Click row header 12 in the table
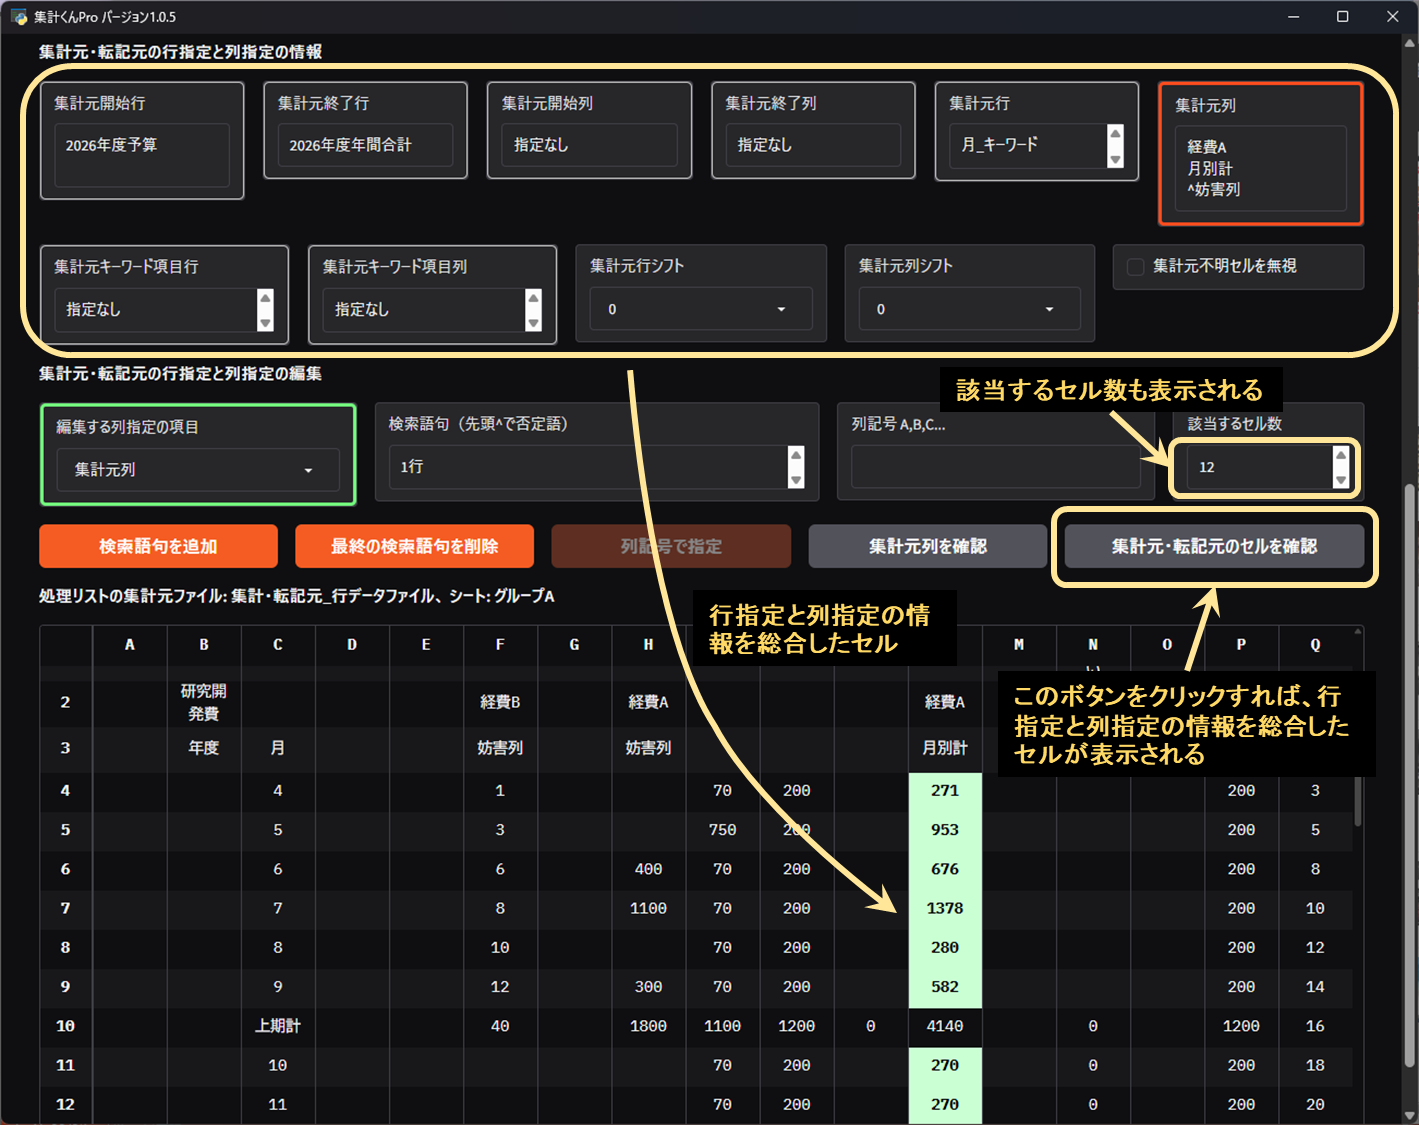Screen dimensions: 1419x1125 [x=66, y=1105]
